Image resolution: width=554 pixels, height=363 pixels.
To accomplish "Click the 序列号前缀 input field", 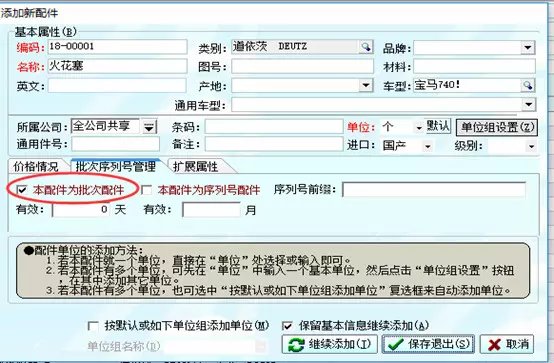I will (x=434, y=190).
